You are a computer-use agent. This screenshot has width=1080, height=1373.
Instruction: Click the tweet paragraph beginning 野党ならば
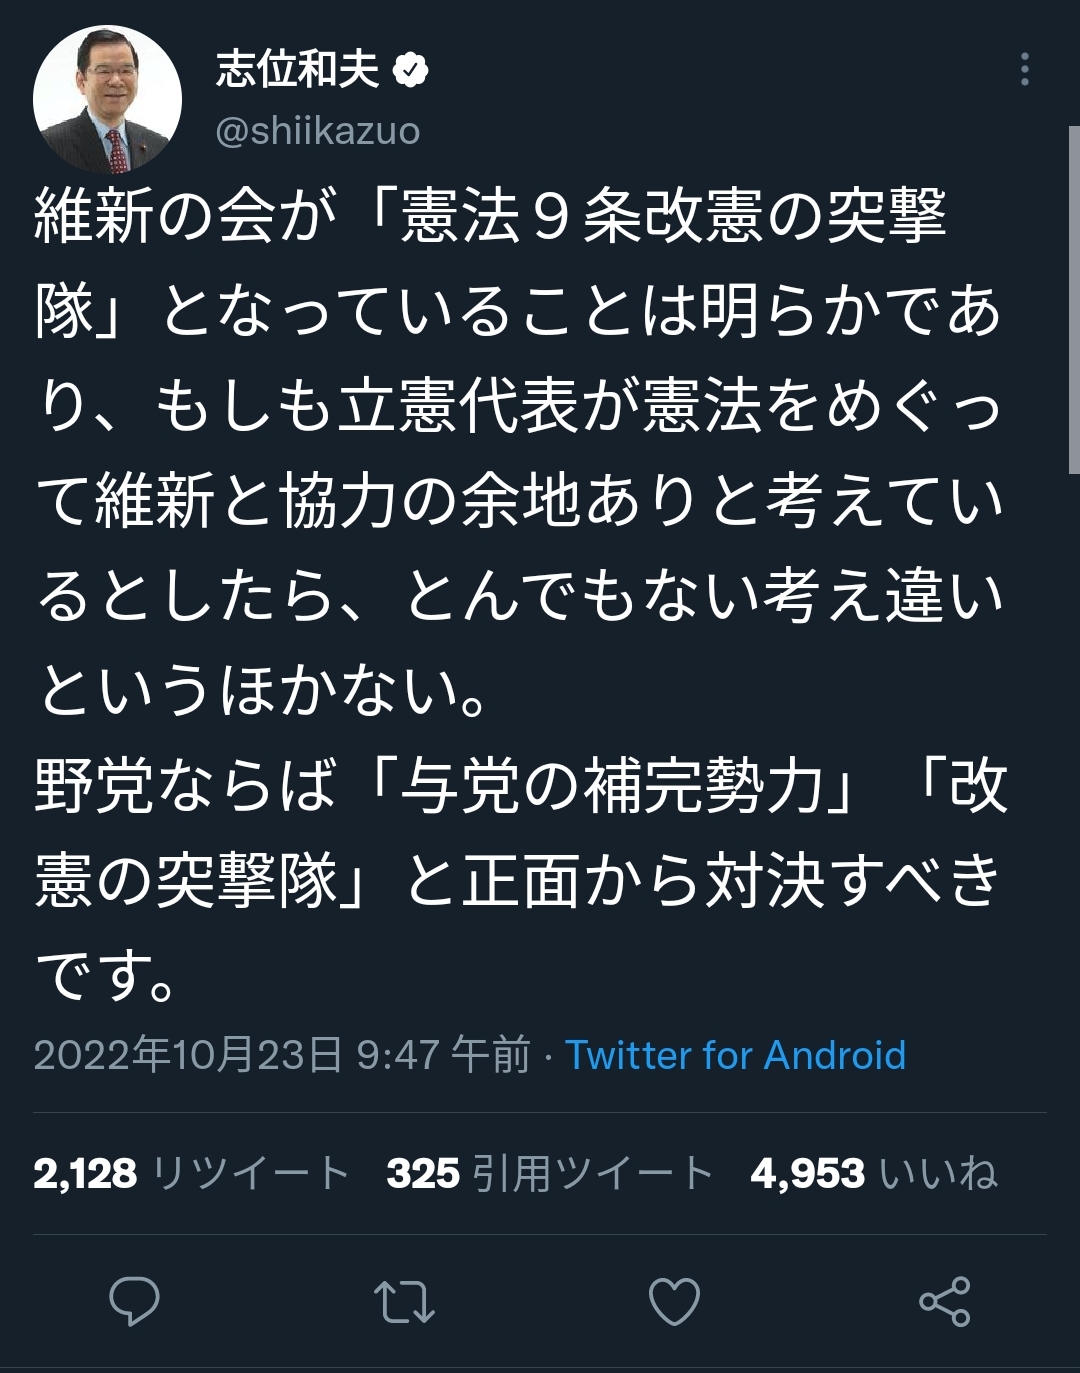520,880
